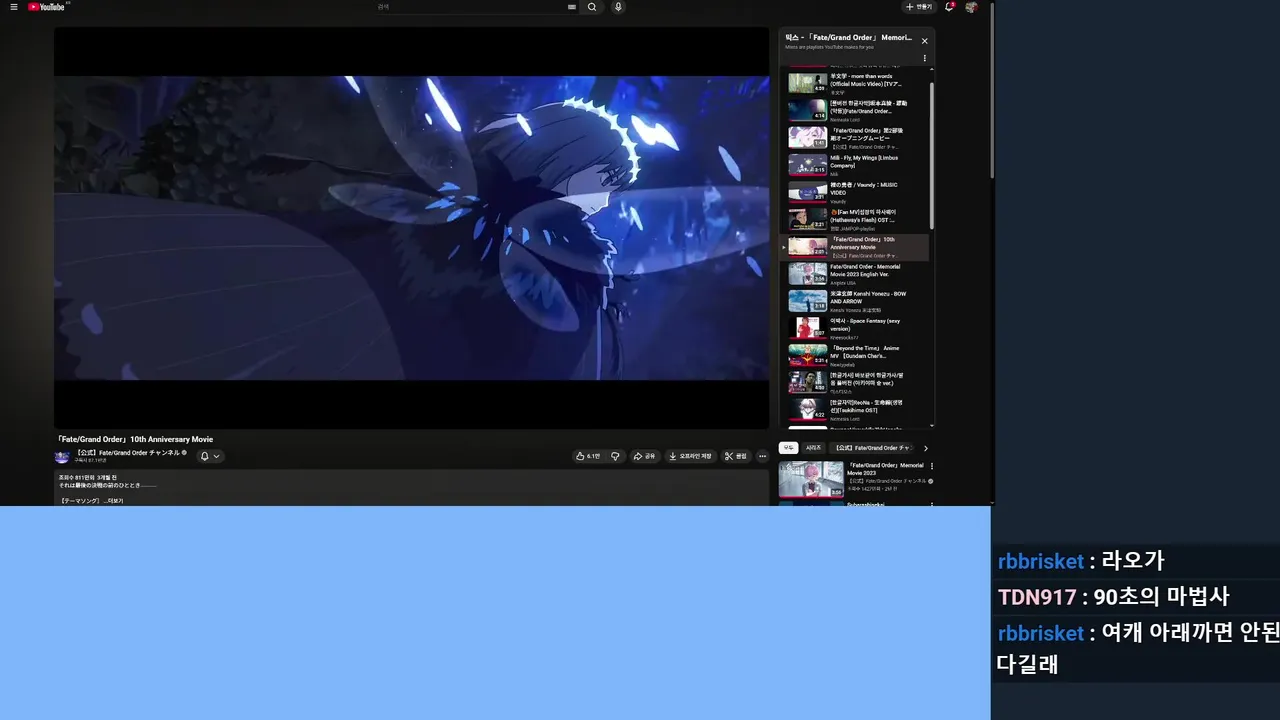Open the hamburger guide menu
The height and width of the screenshot is (720, 1280).
coord(16,7)
